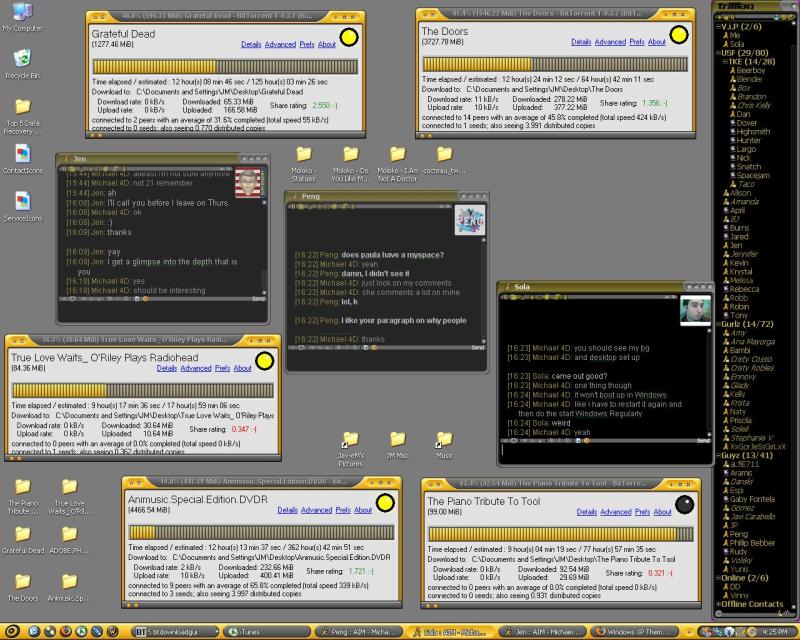Image resolution: width=800 pixels, height=640 pixels.
Task: Collapse the Online contact group
Action: point(718,578)
